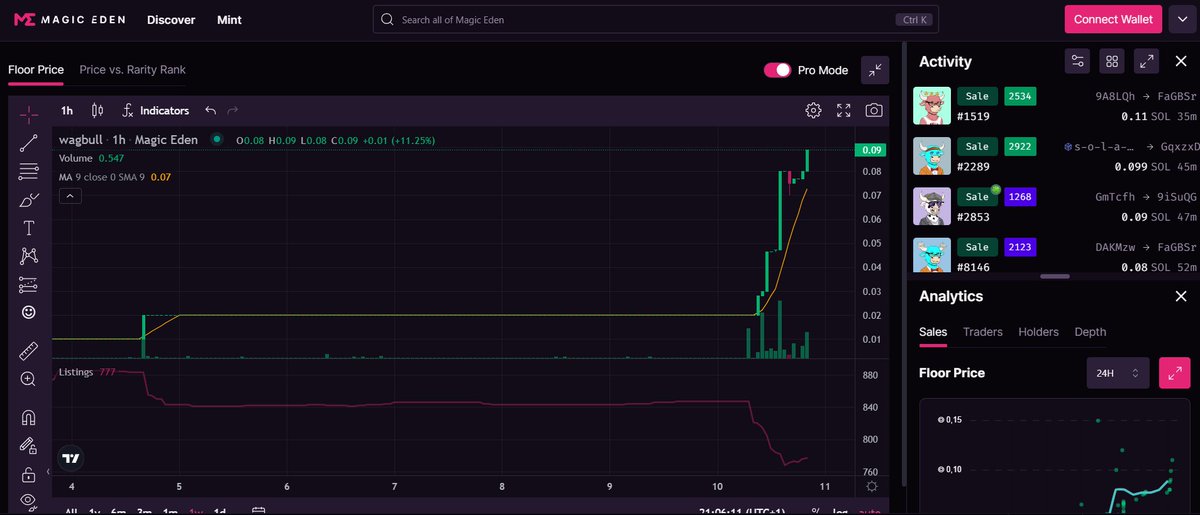The image size is (1200, 515).
Task: Click the panel resize handle between Activity and Analytics
Action: pos(1054,276)
